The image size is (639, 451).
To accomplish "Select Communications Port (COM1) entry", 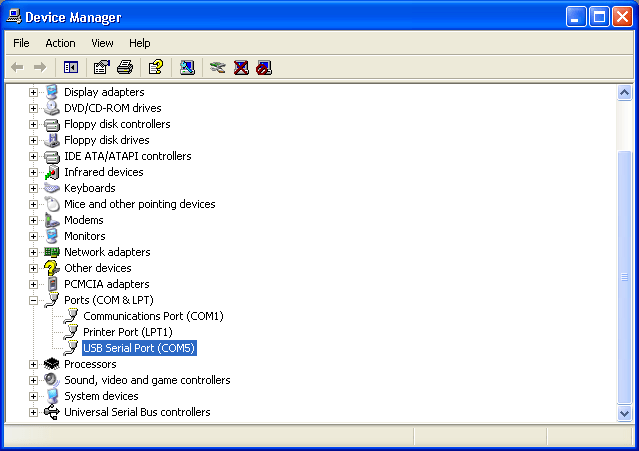I will pos(153,316).
